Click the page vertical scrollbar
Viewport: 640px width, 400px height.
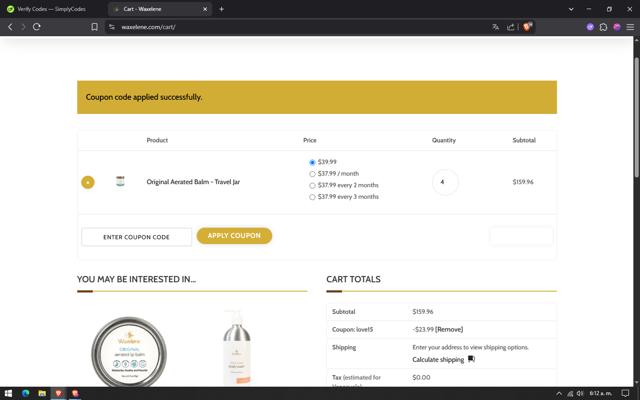(x=636, y=118)
